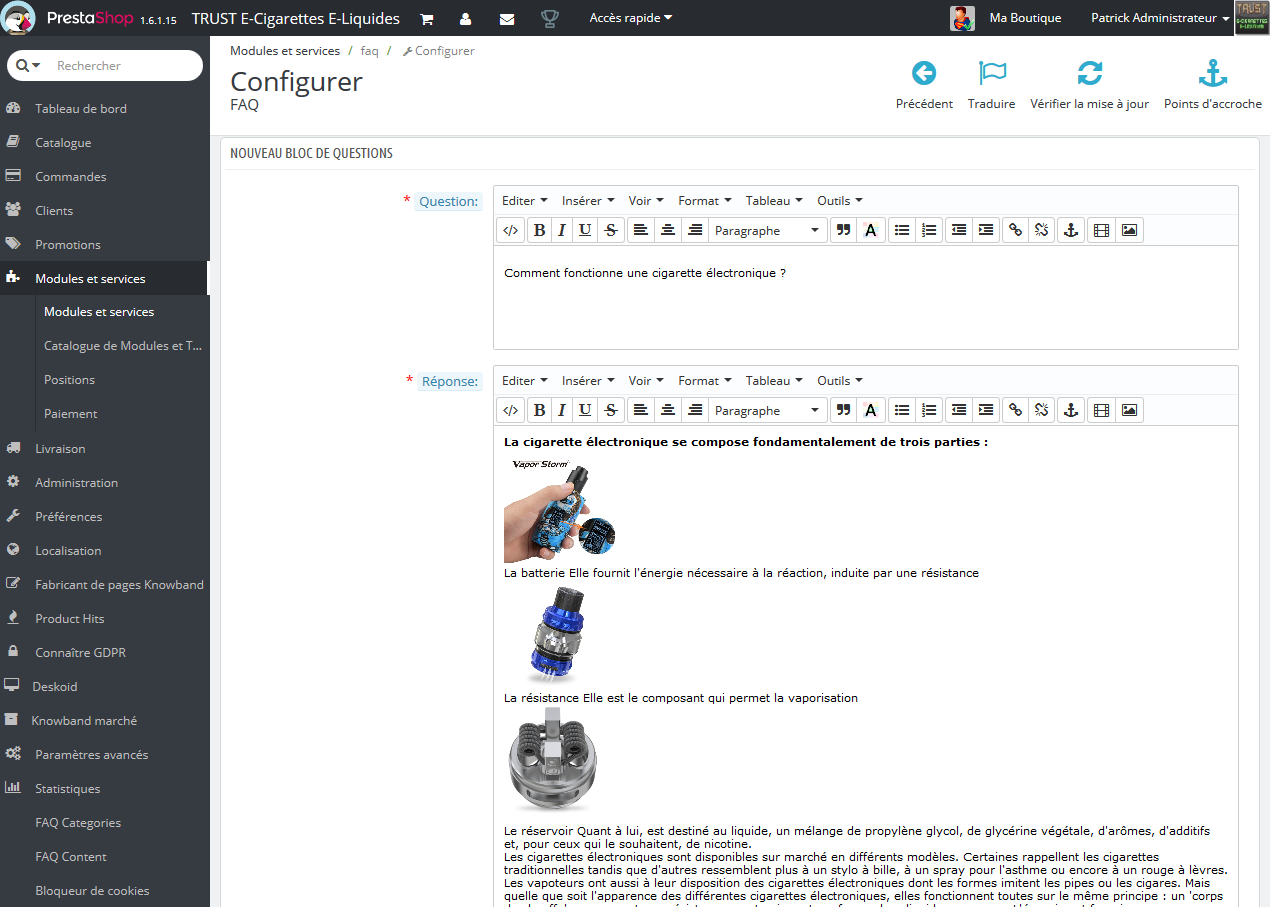This screenshot has width=1270, height=907.
Task: Click the Rechercher search field
Action: (x=125, y=66)
